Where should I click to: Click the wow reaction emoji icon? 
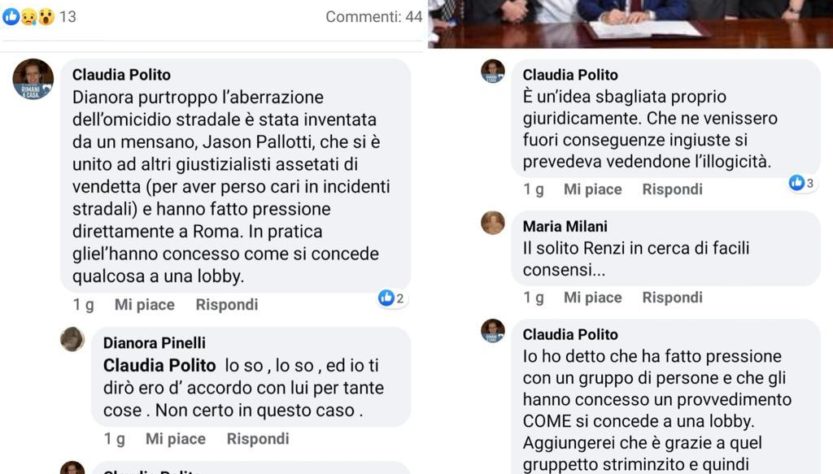pyautogui.click(x=46, y=17)
